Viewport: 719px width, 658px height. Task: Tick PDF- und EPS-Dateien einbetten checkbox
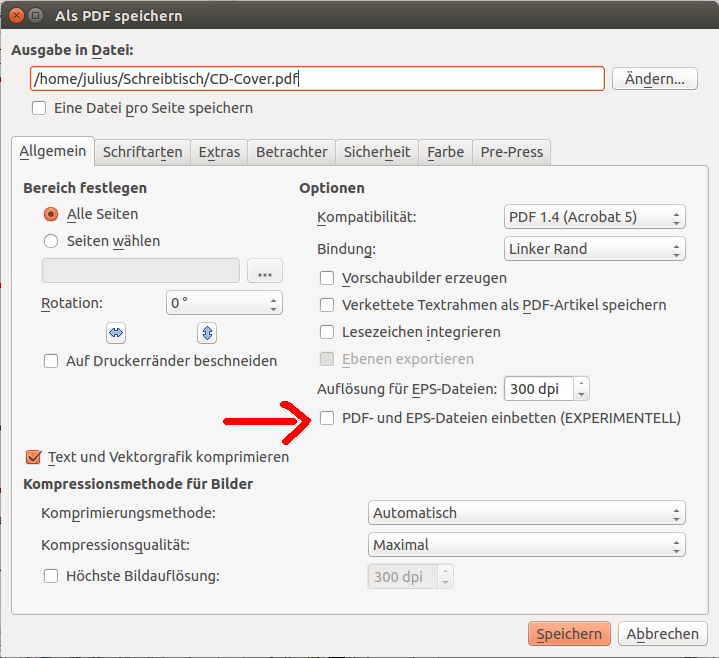coord(326,418)
